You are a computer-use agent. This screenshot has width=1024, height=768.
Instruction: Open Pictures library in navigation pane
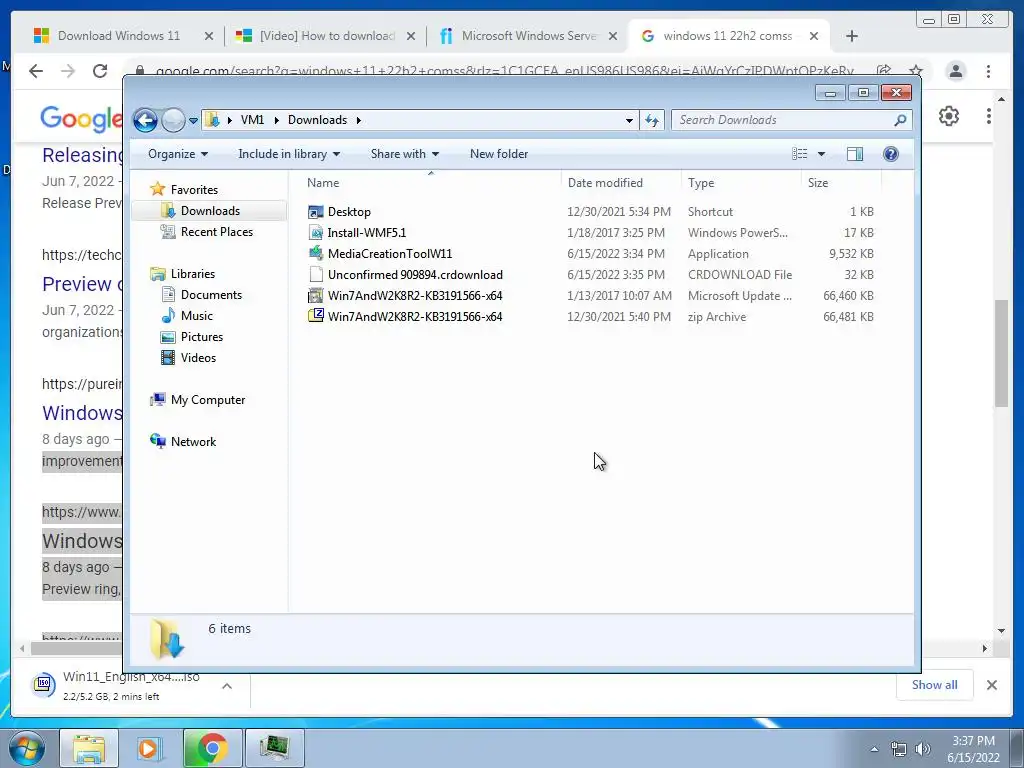click(201, 337)
